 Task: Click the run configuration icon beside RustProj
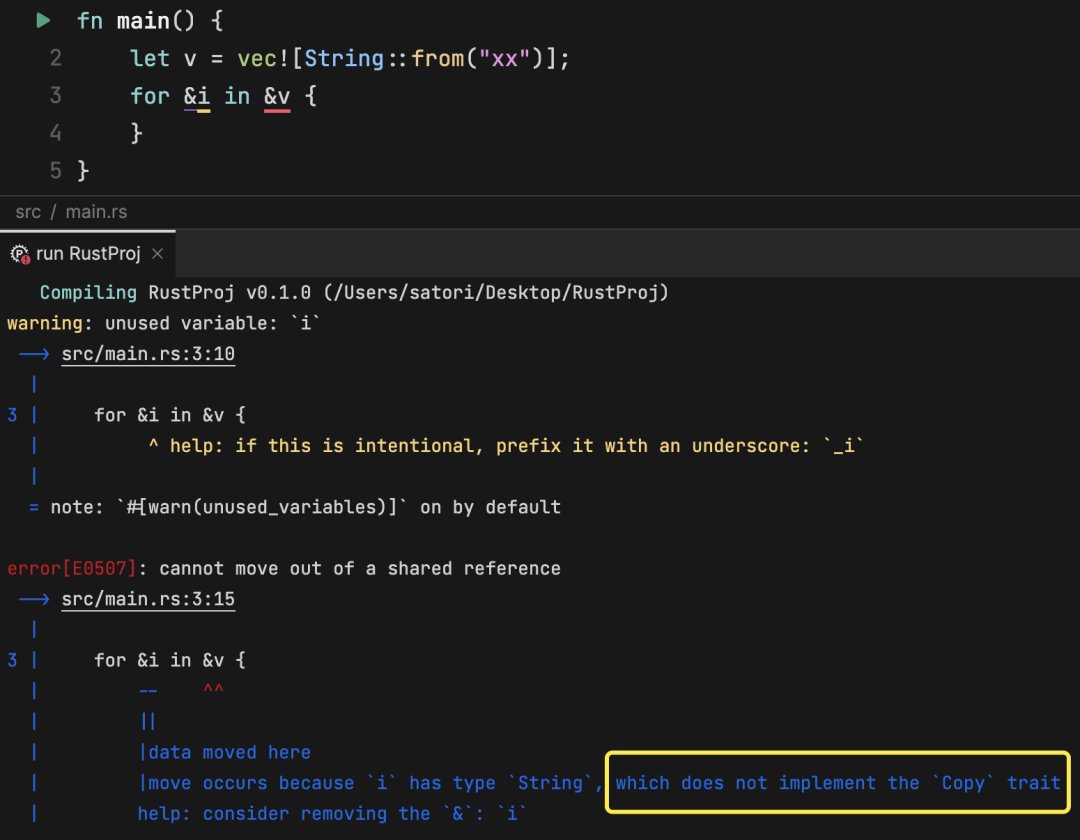tap(20, 254)
